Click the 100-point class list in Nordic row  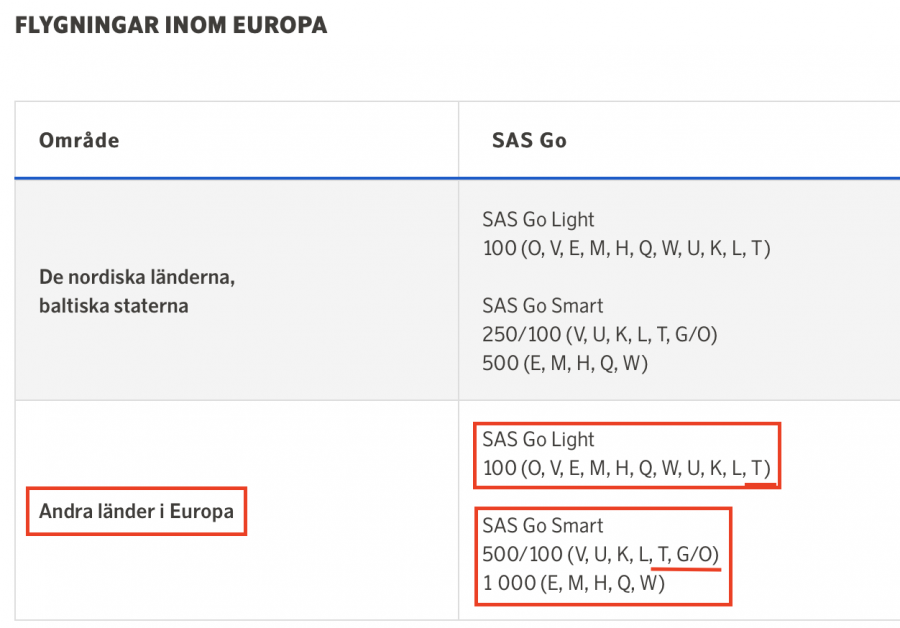(626, 248)
